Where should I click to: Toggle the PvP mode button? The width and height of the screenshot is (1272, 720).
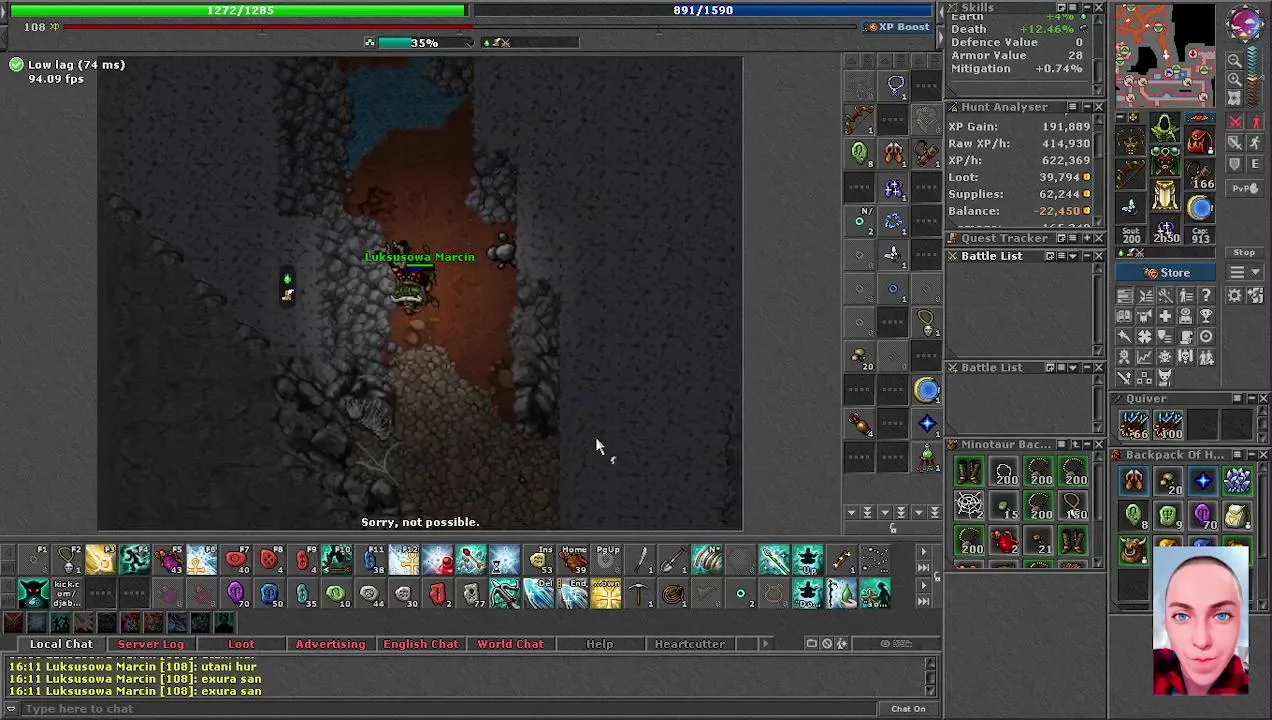tap(1244, 188)
